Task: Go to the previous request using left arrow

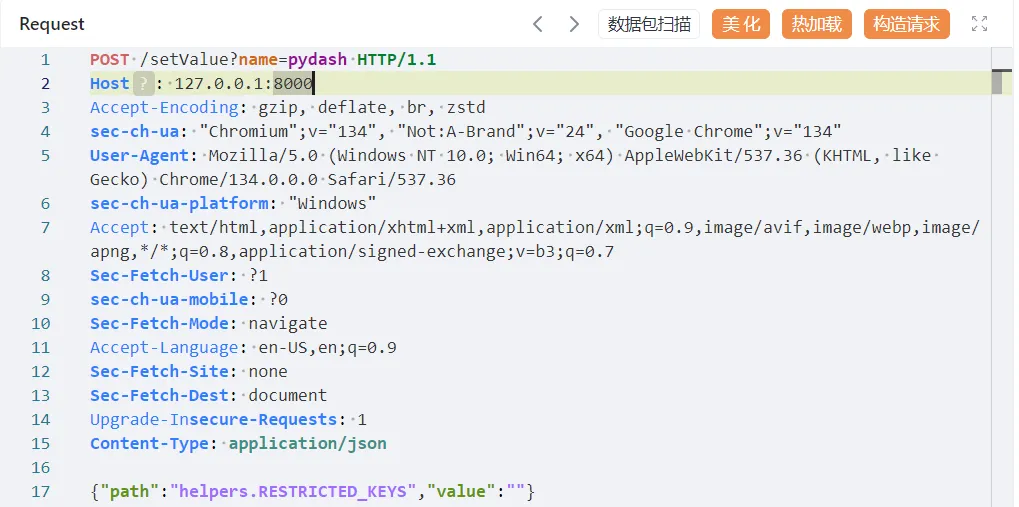Action: (x=538, y=24)
